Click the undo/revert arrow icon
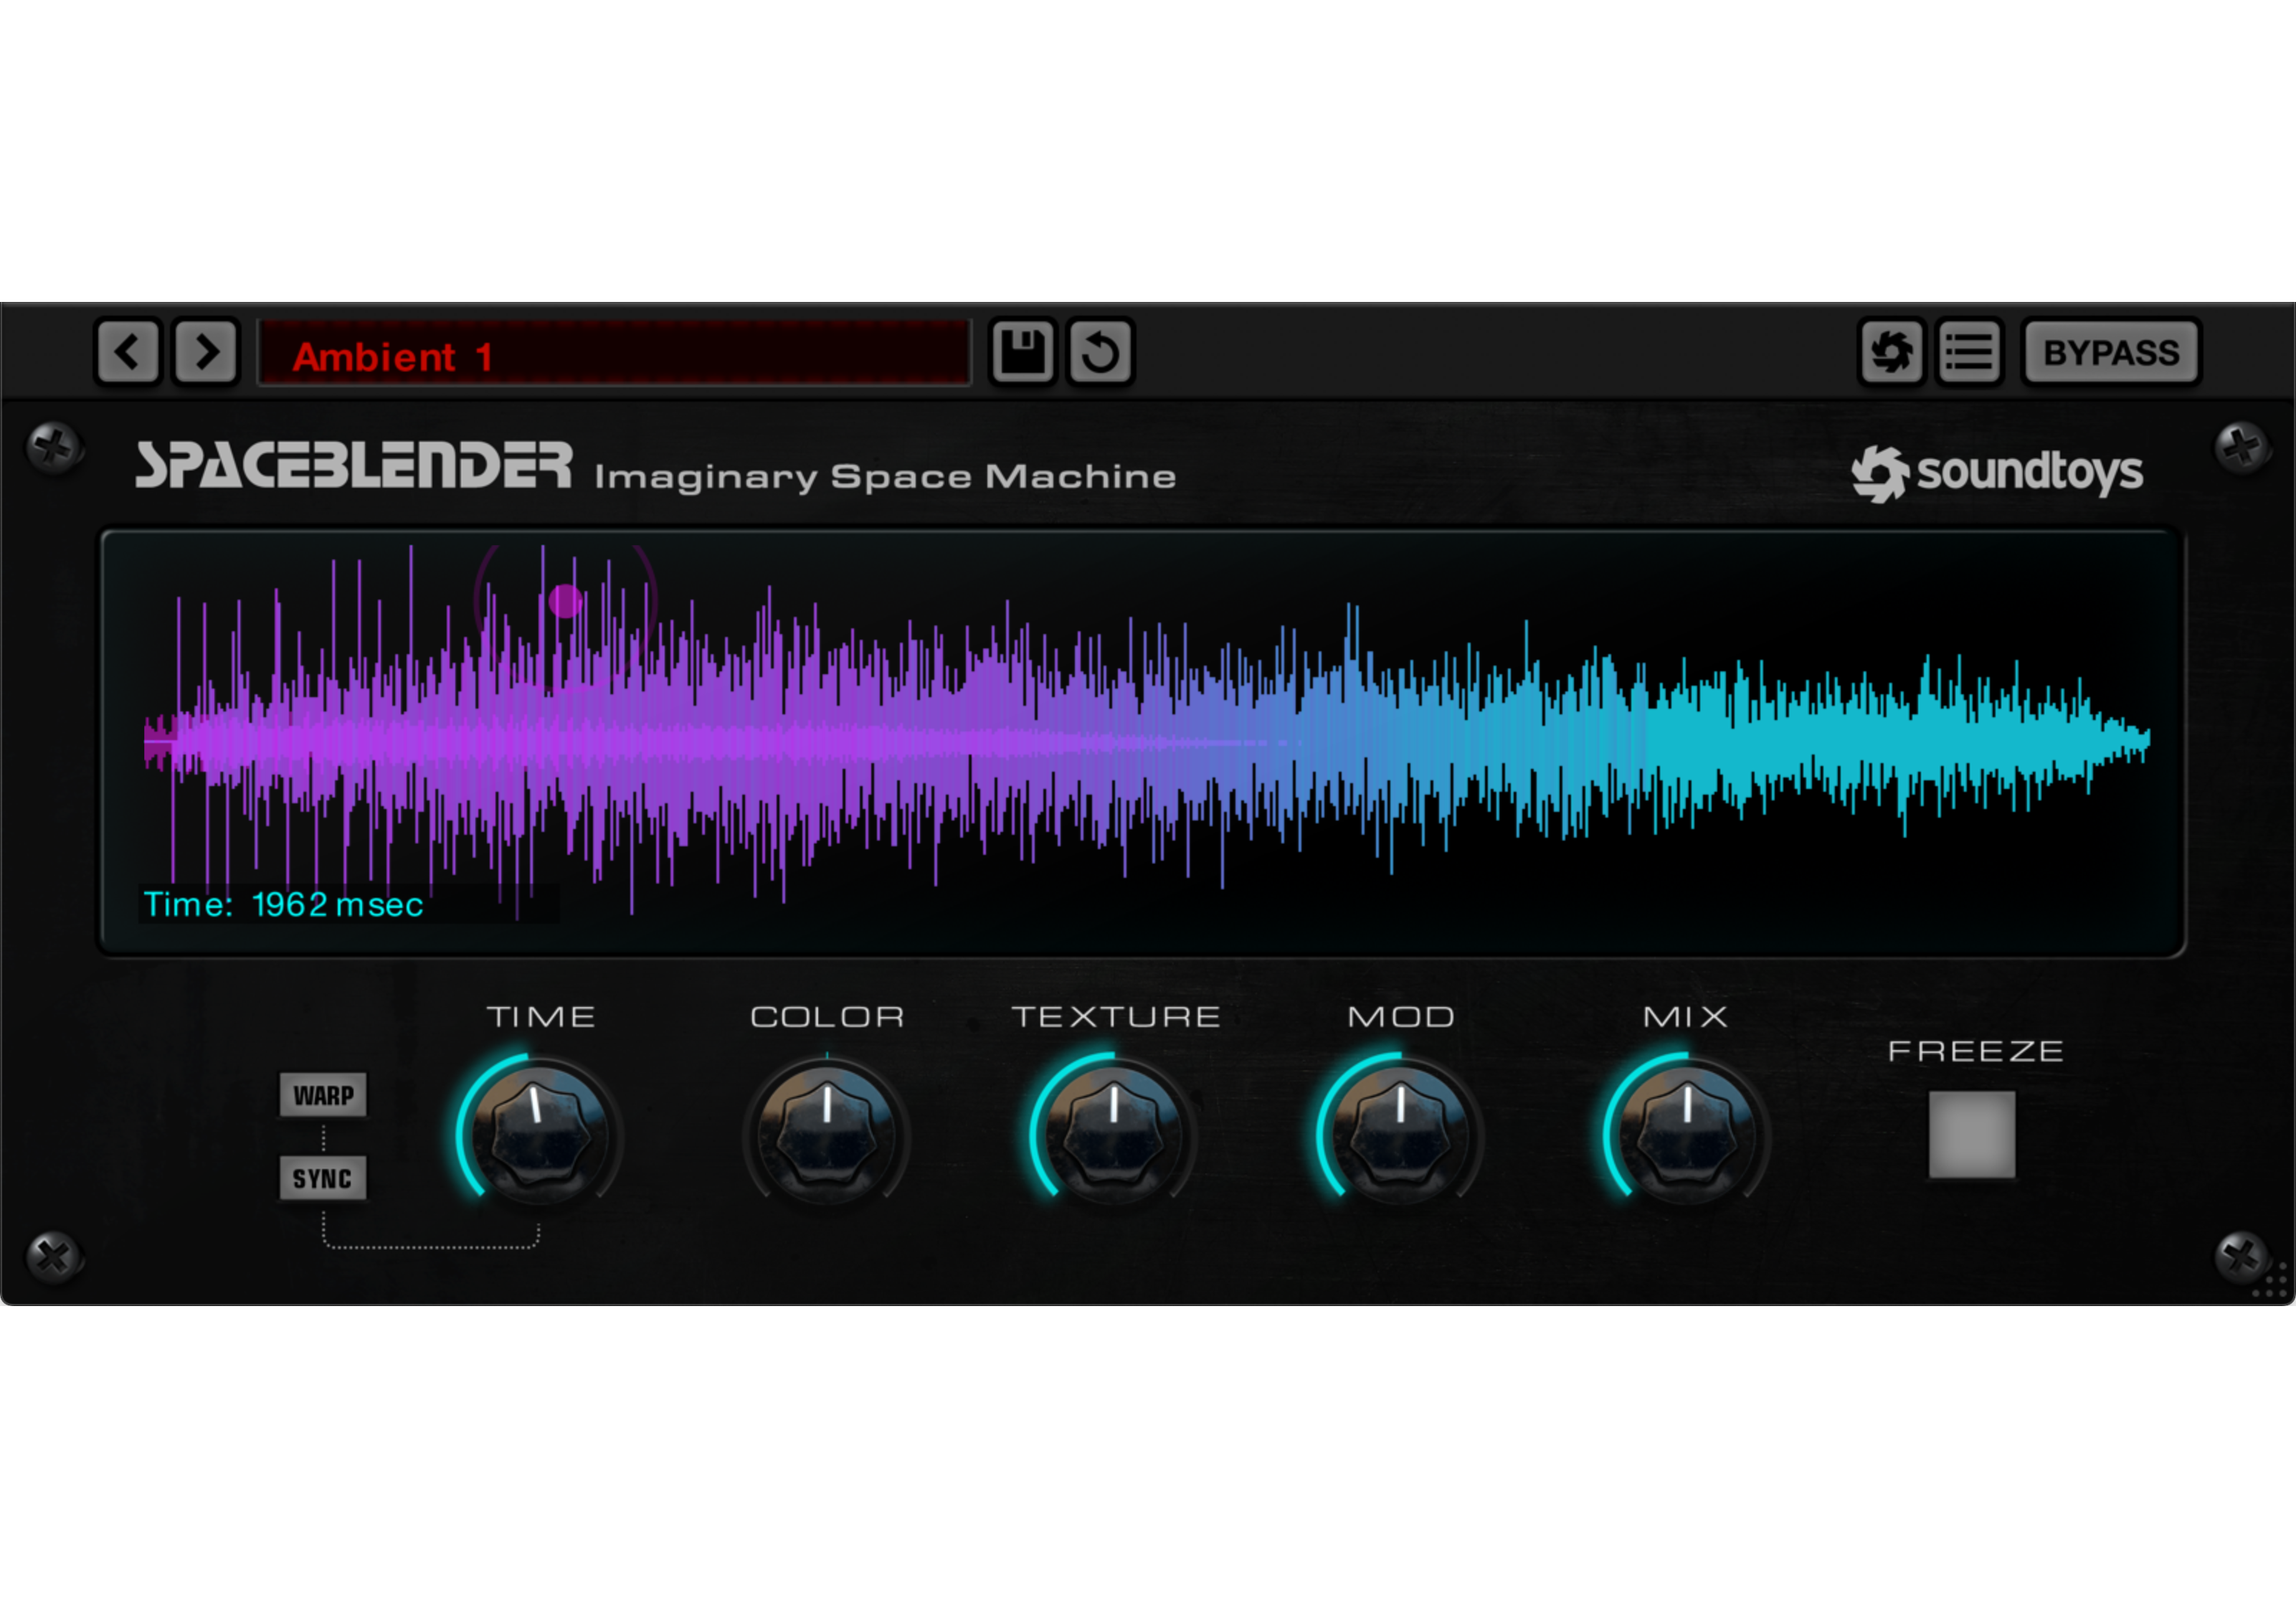The height and width of the screenshot is (1608, 2296). tap(1100, 352)
